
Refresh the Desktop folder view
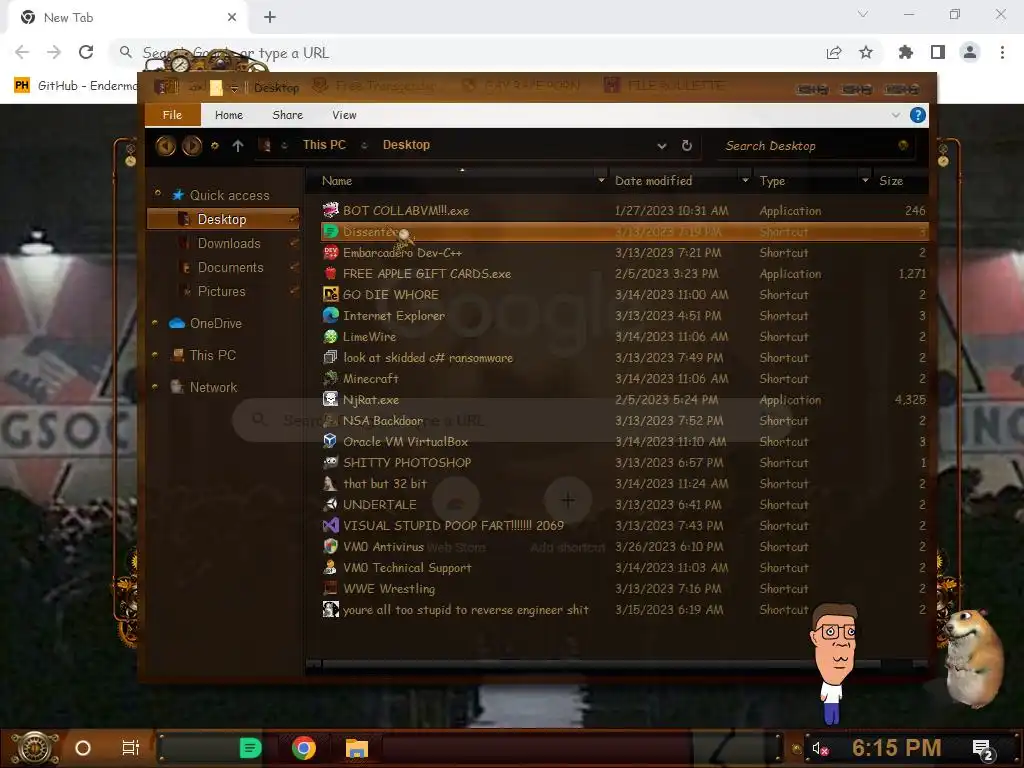coord(686,145)
